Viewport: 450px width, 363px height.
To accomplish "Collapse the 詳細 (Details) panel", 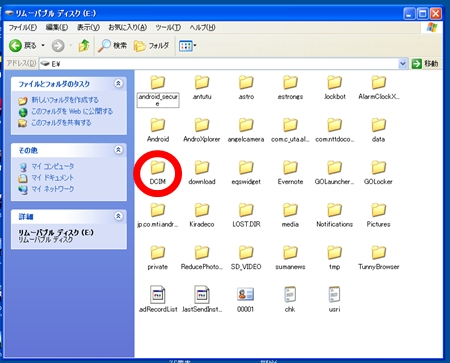I will 118,216.
